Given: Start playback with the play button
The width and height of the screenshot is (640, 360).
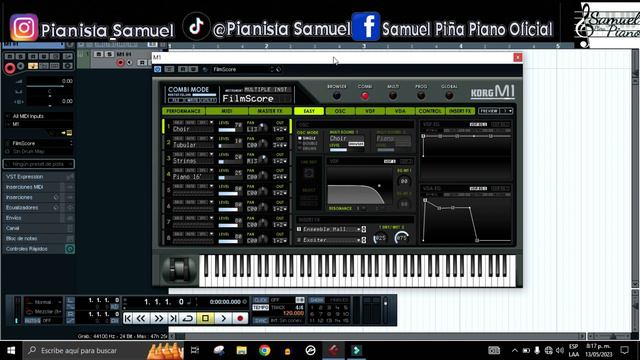Looking at the screenshot, I should 223,318.
